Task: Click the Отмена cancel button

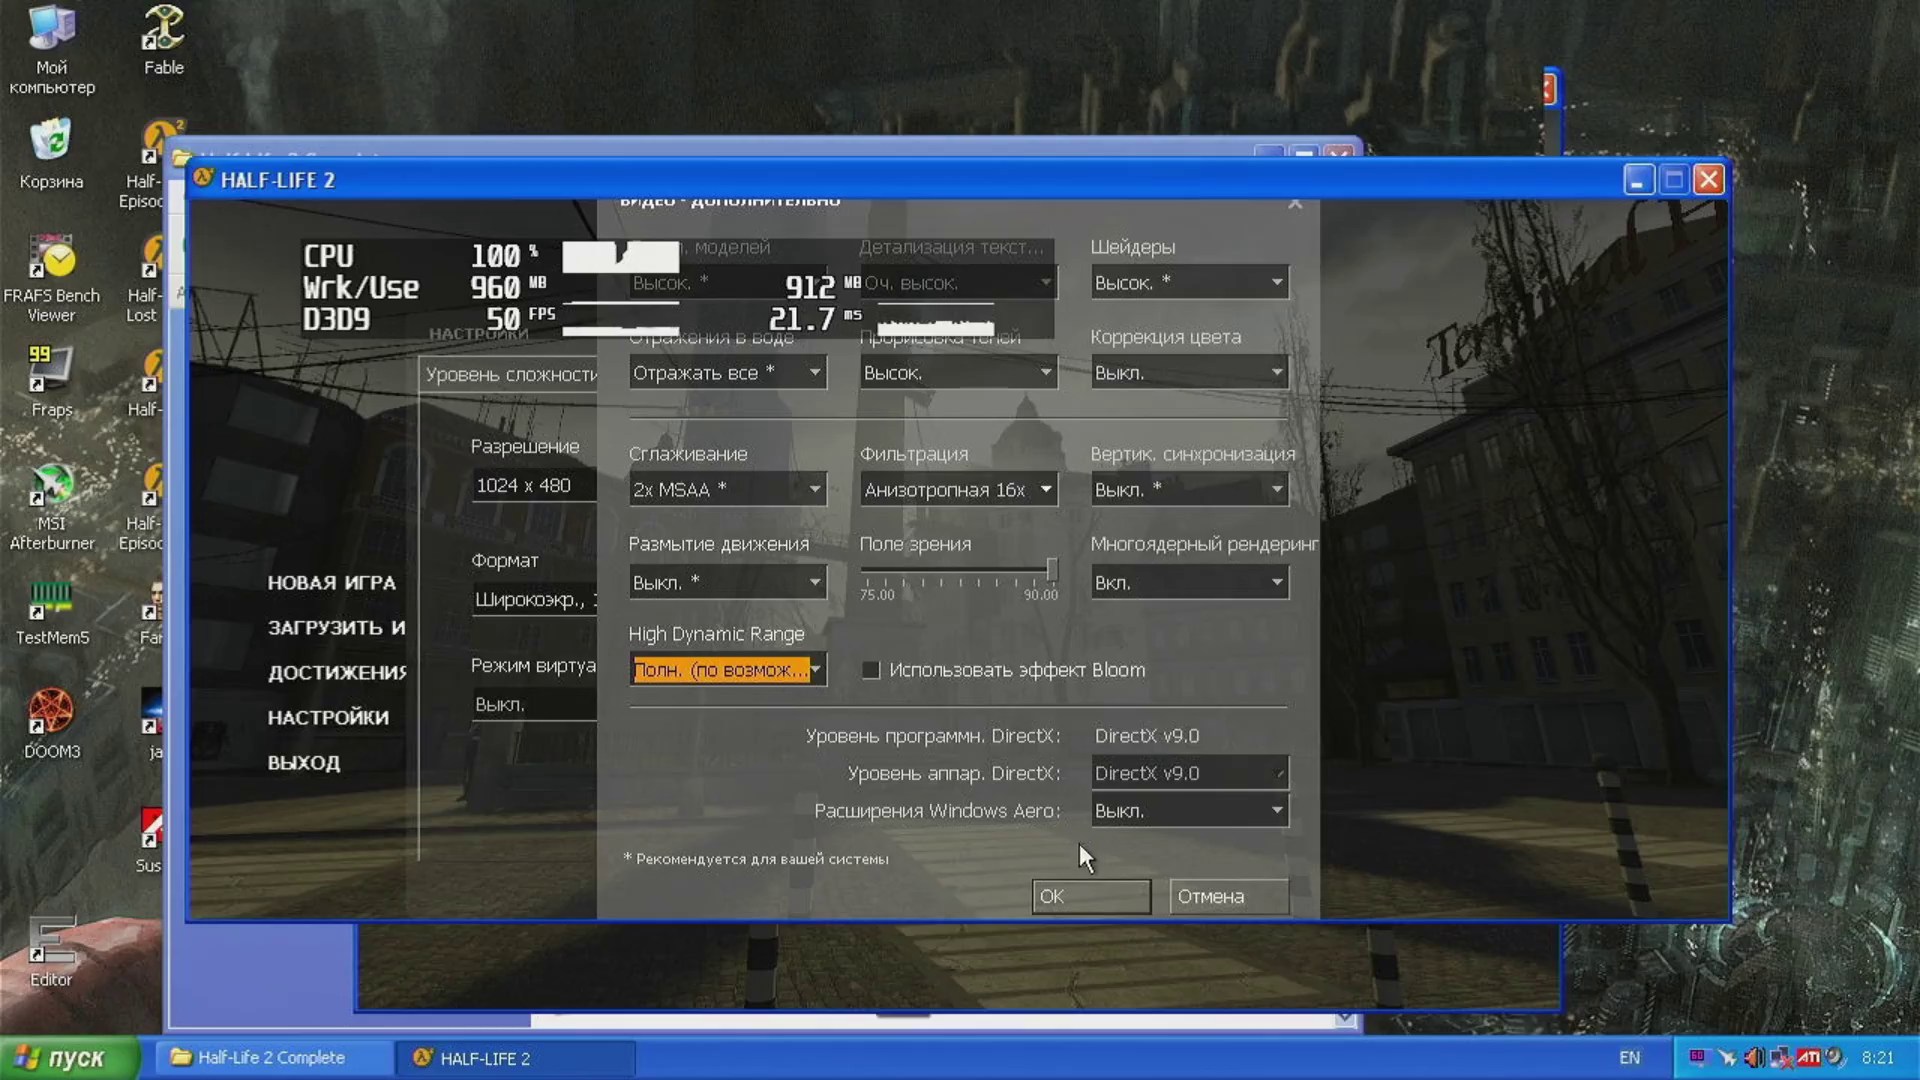Action: coord(1229,897)
